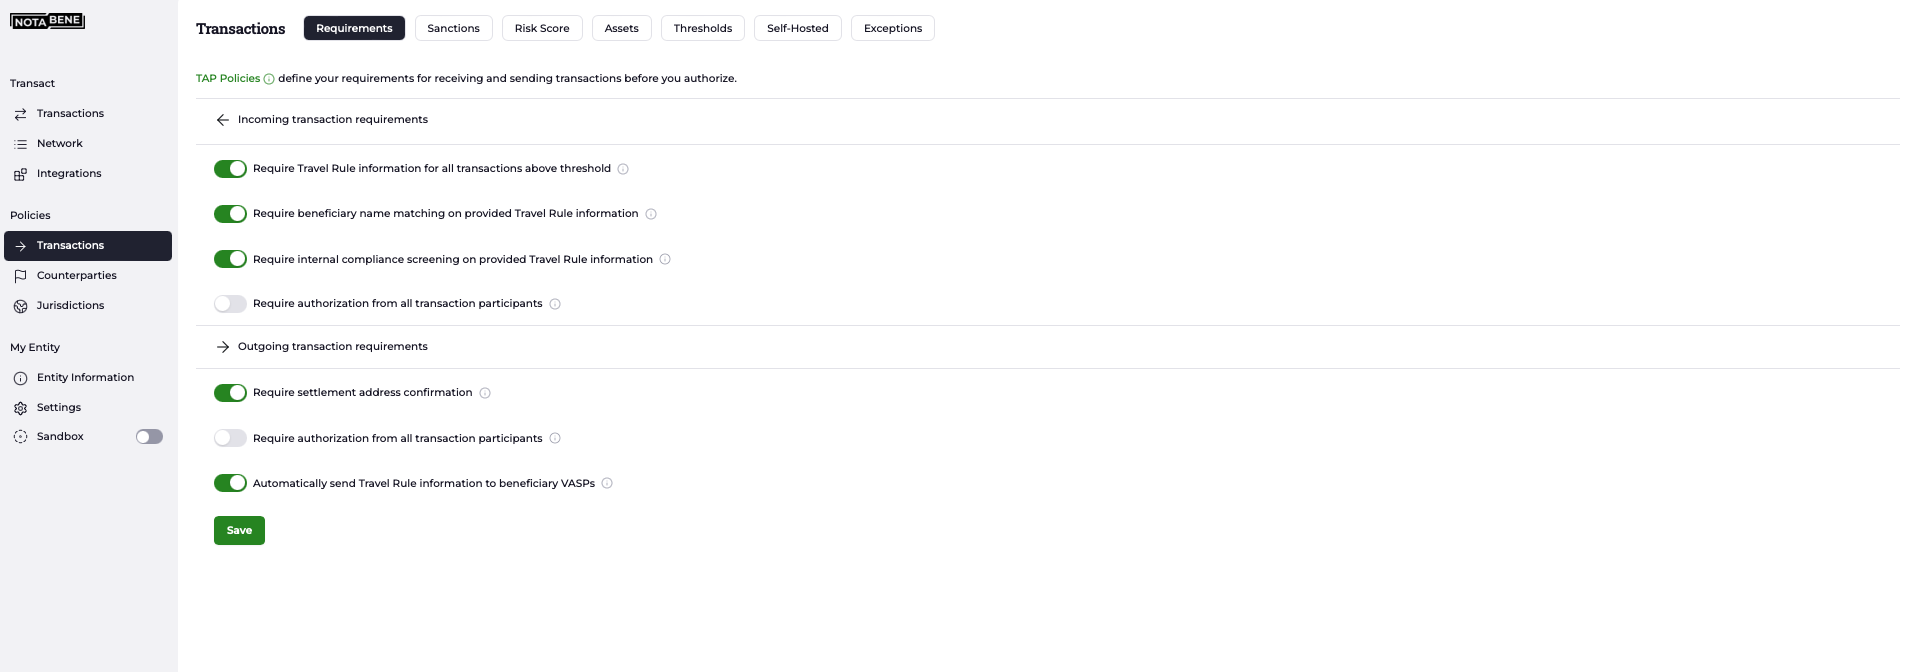Toggle Require internal compliance screening switch
The width and height of the screenshot is (1914, 672).
point(230,259)
